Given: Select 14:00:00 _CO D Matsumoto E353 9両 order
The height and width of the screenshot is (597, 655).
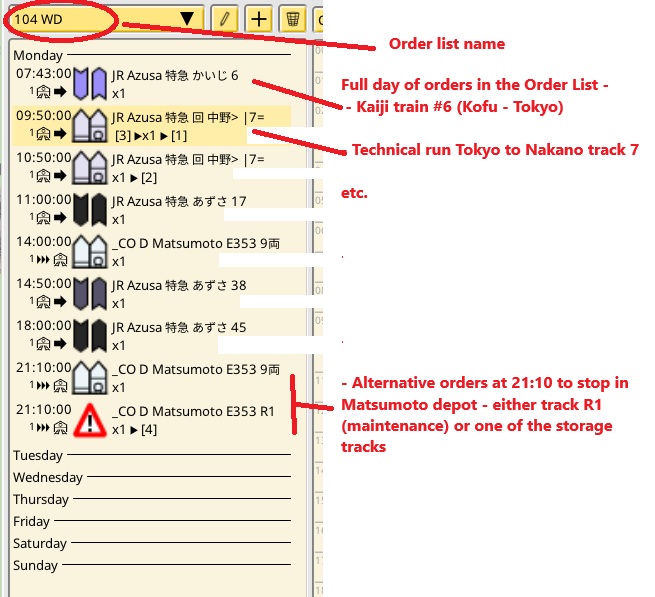Looking at the screenshot, I should coord(152,252).
